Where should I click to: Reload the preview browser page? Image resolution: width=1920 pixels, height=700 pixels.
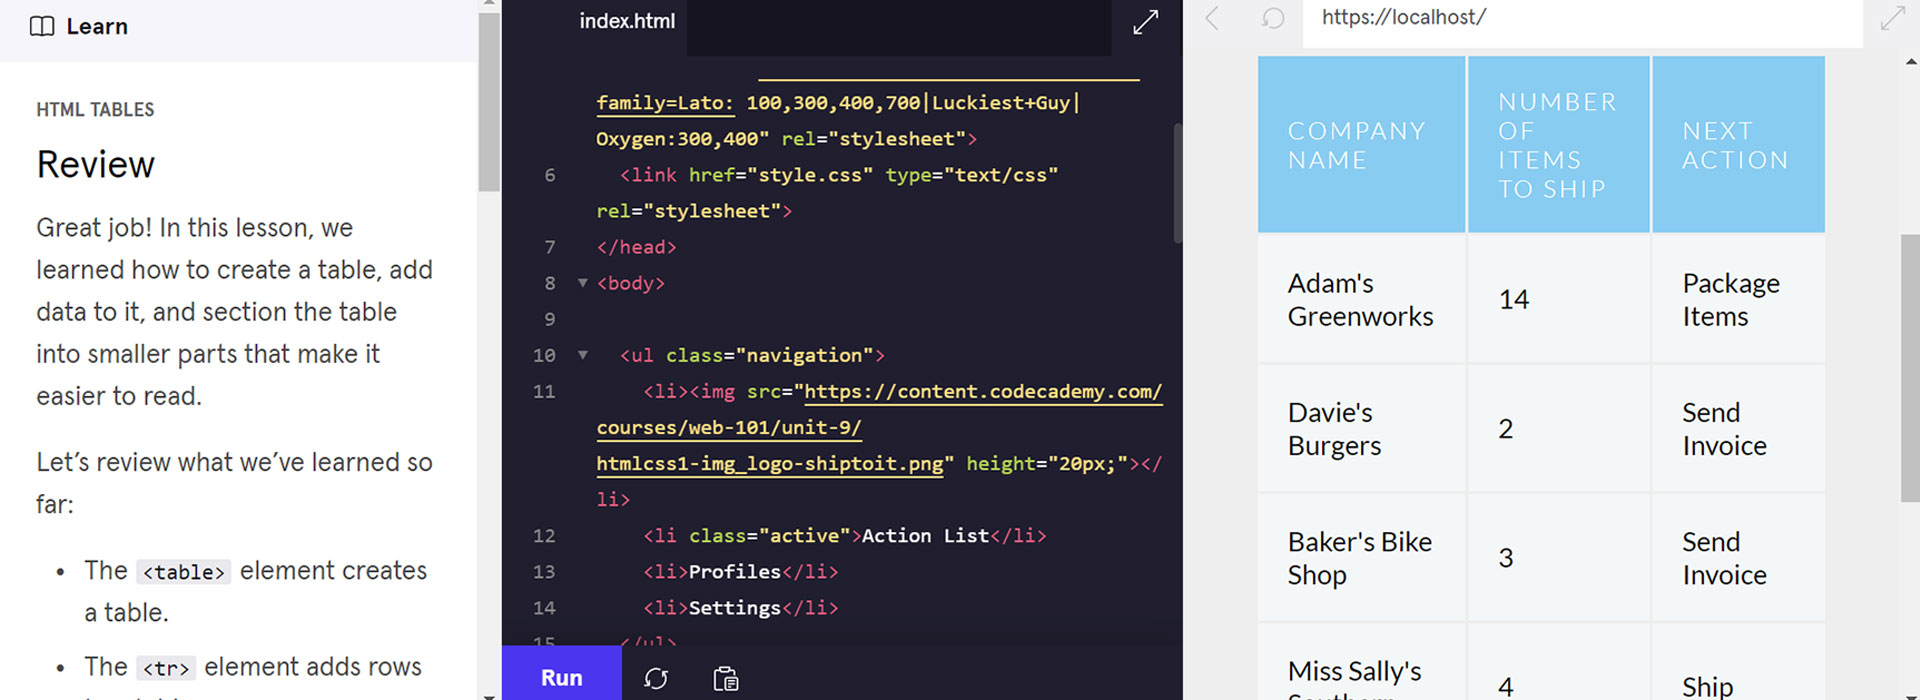[x=1272, y=19]
